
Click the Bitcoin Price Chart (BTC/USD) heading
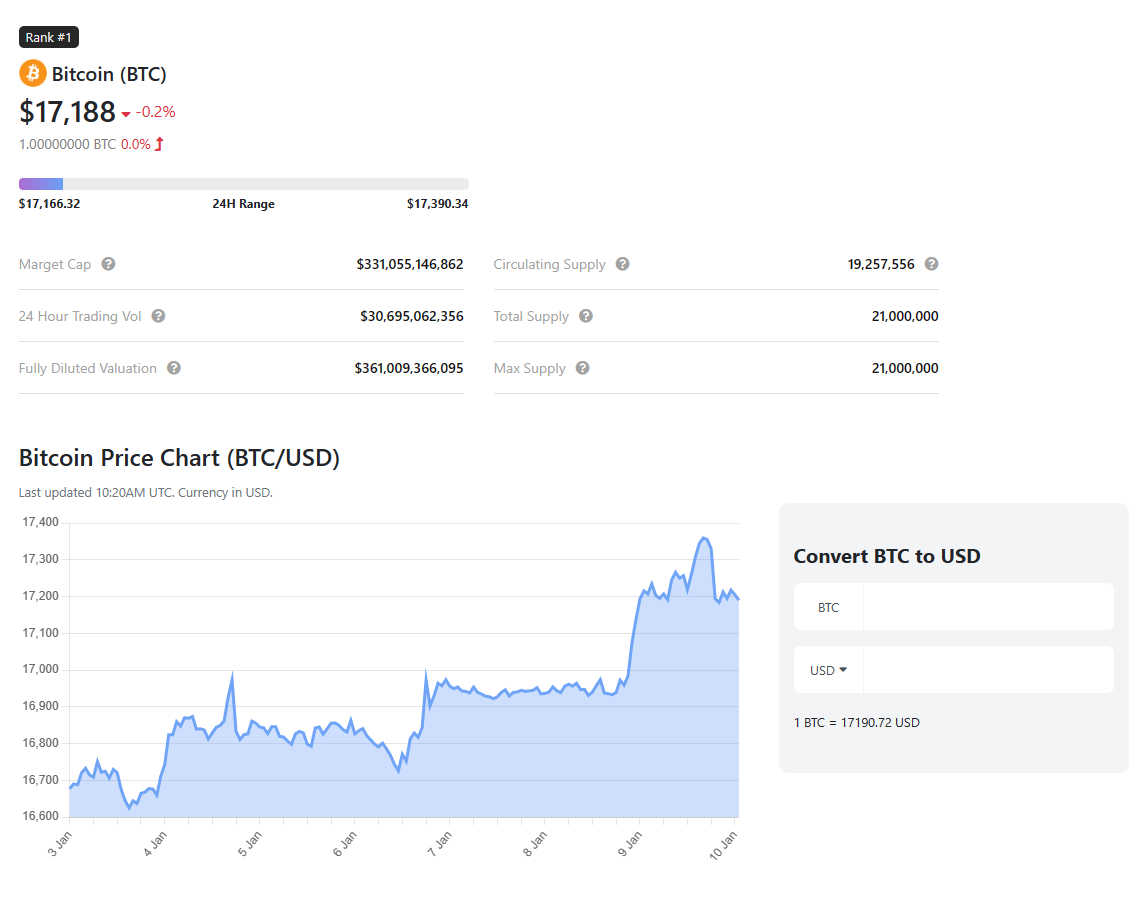pos(179,458)
